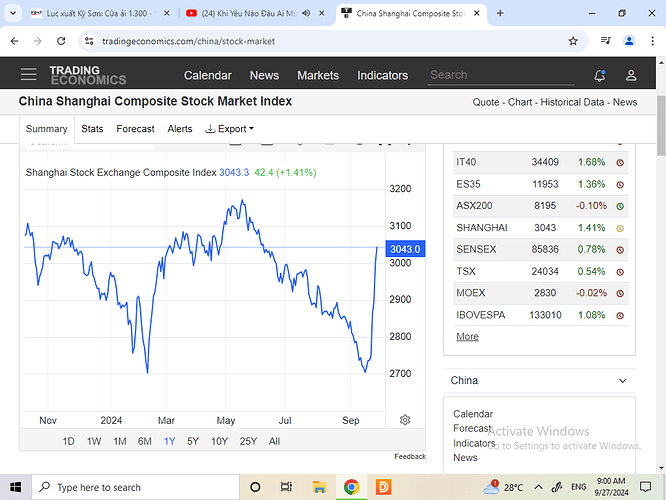This screenshot has width=666, height=500.
Task: Go back to previous page
Action: [x=14, y=41]
